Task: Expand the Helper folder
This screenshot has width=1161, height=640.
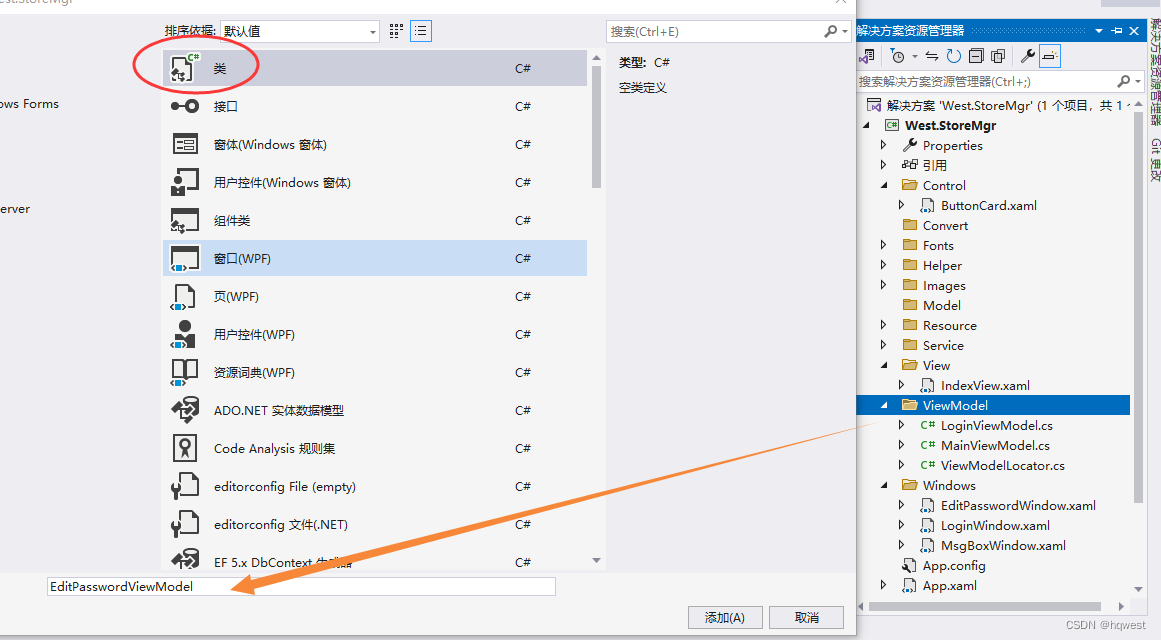Action: [883, 265]
